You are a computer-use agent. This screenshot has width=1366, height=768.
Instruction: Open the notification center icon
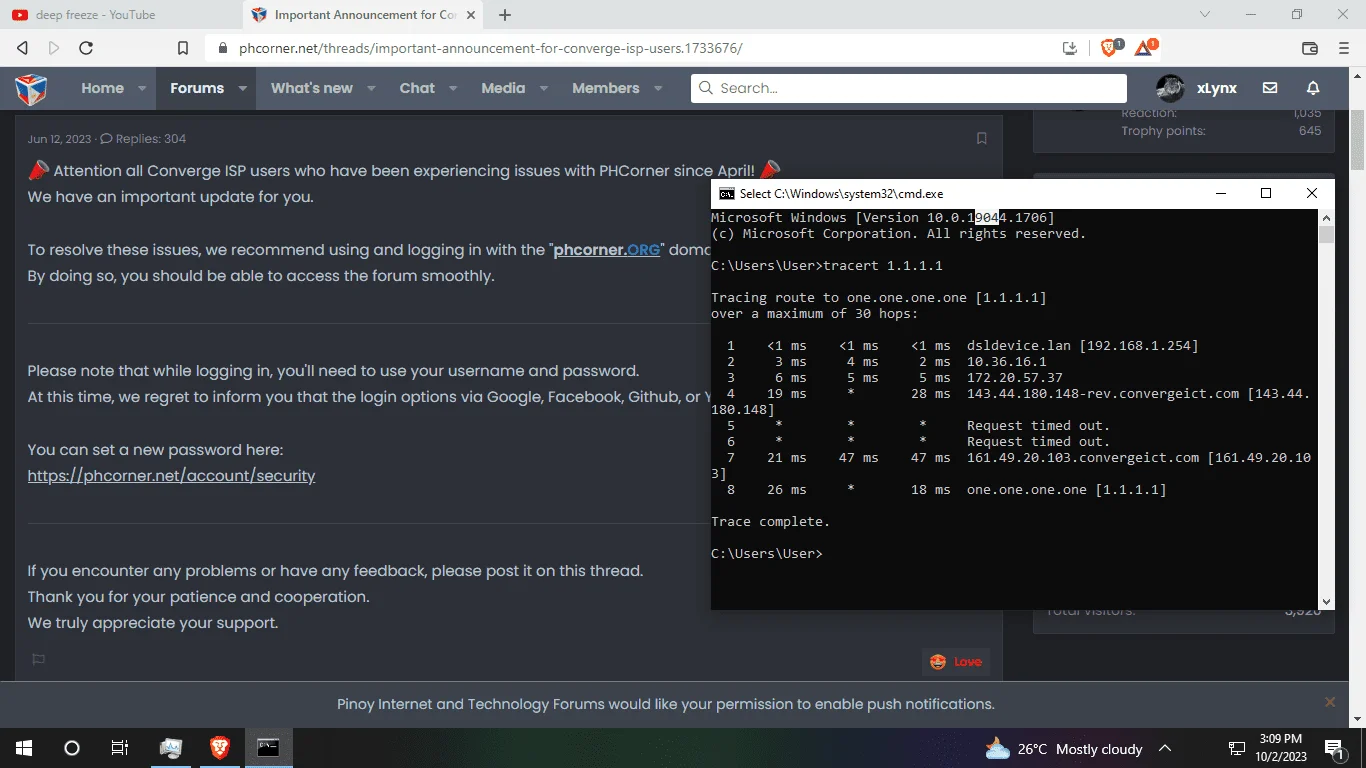coord(1334,748)
